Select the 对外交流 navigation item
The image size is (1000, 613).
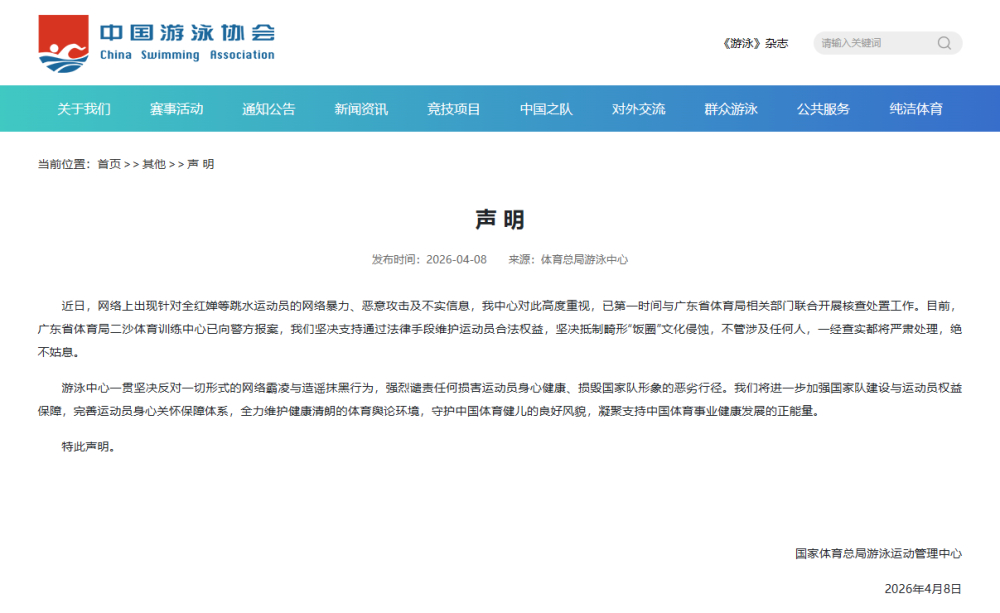tap(638, 110)
